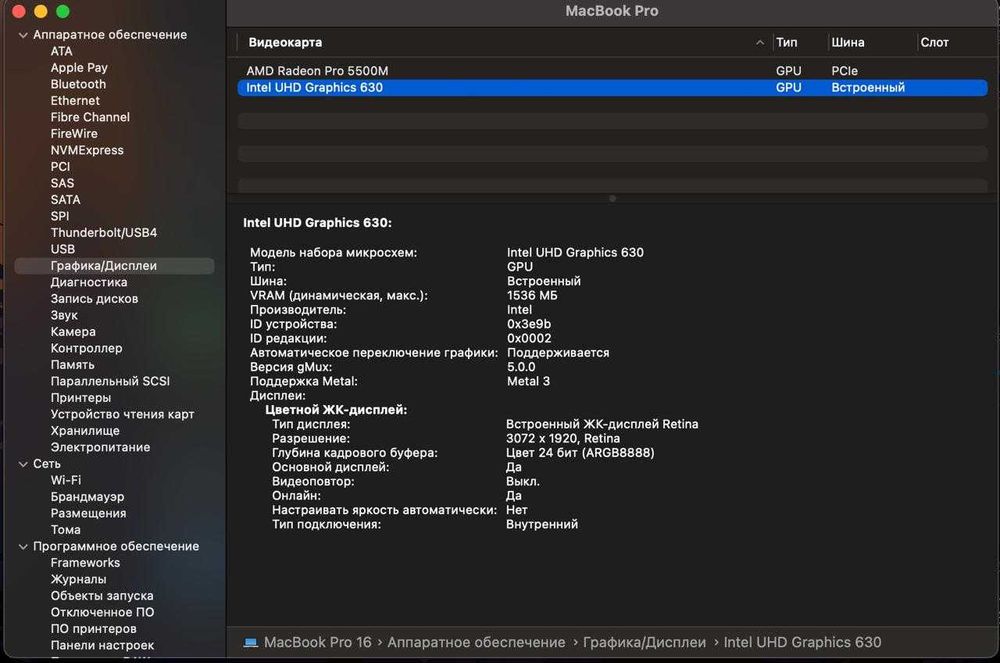The width and height of the screenshot is (1000, 663).
Task: Click the Цветной ЖК-дисплей heading
Action: tap(336, 410)
